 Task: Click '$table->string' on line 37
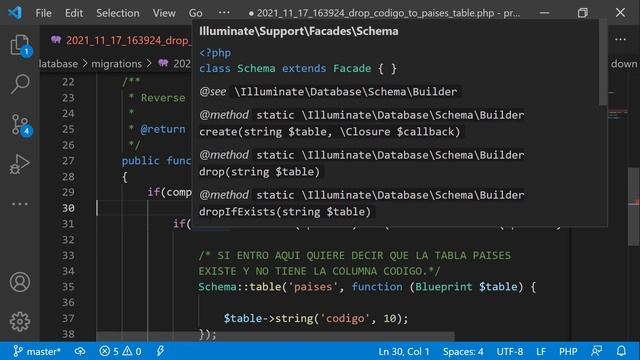(x=269, y=318)
